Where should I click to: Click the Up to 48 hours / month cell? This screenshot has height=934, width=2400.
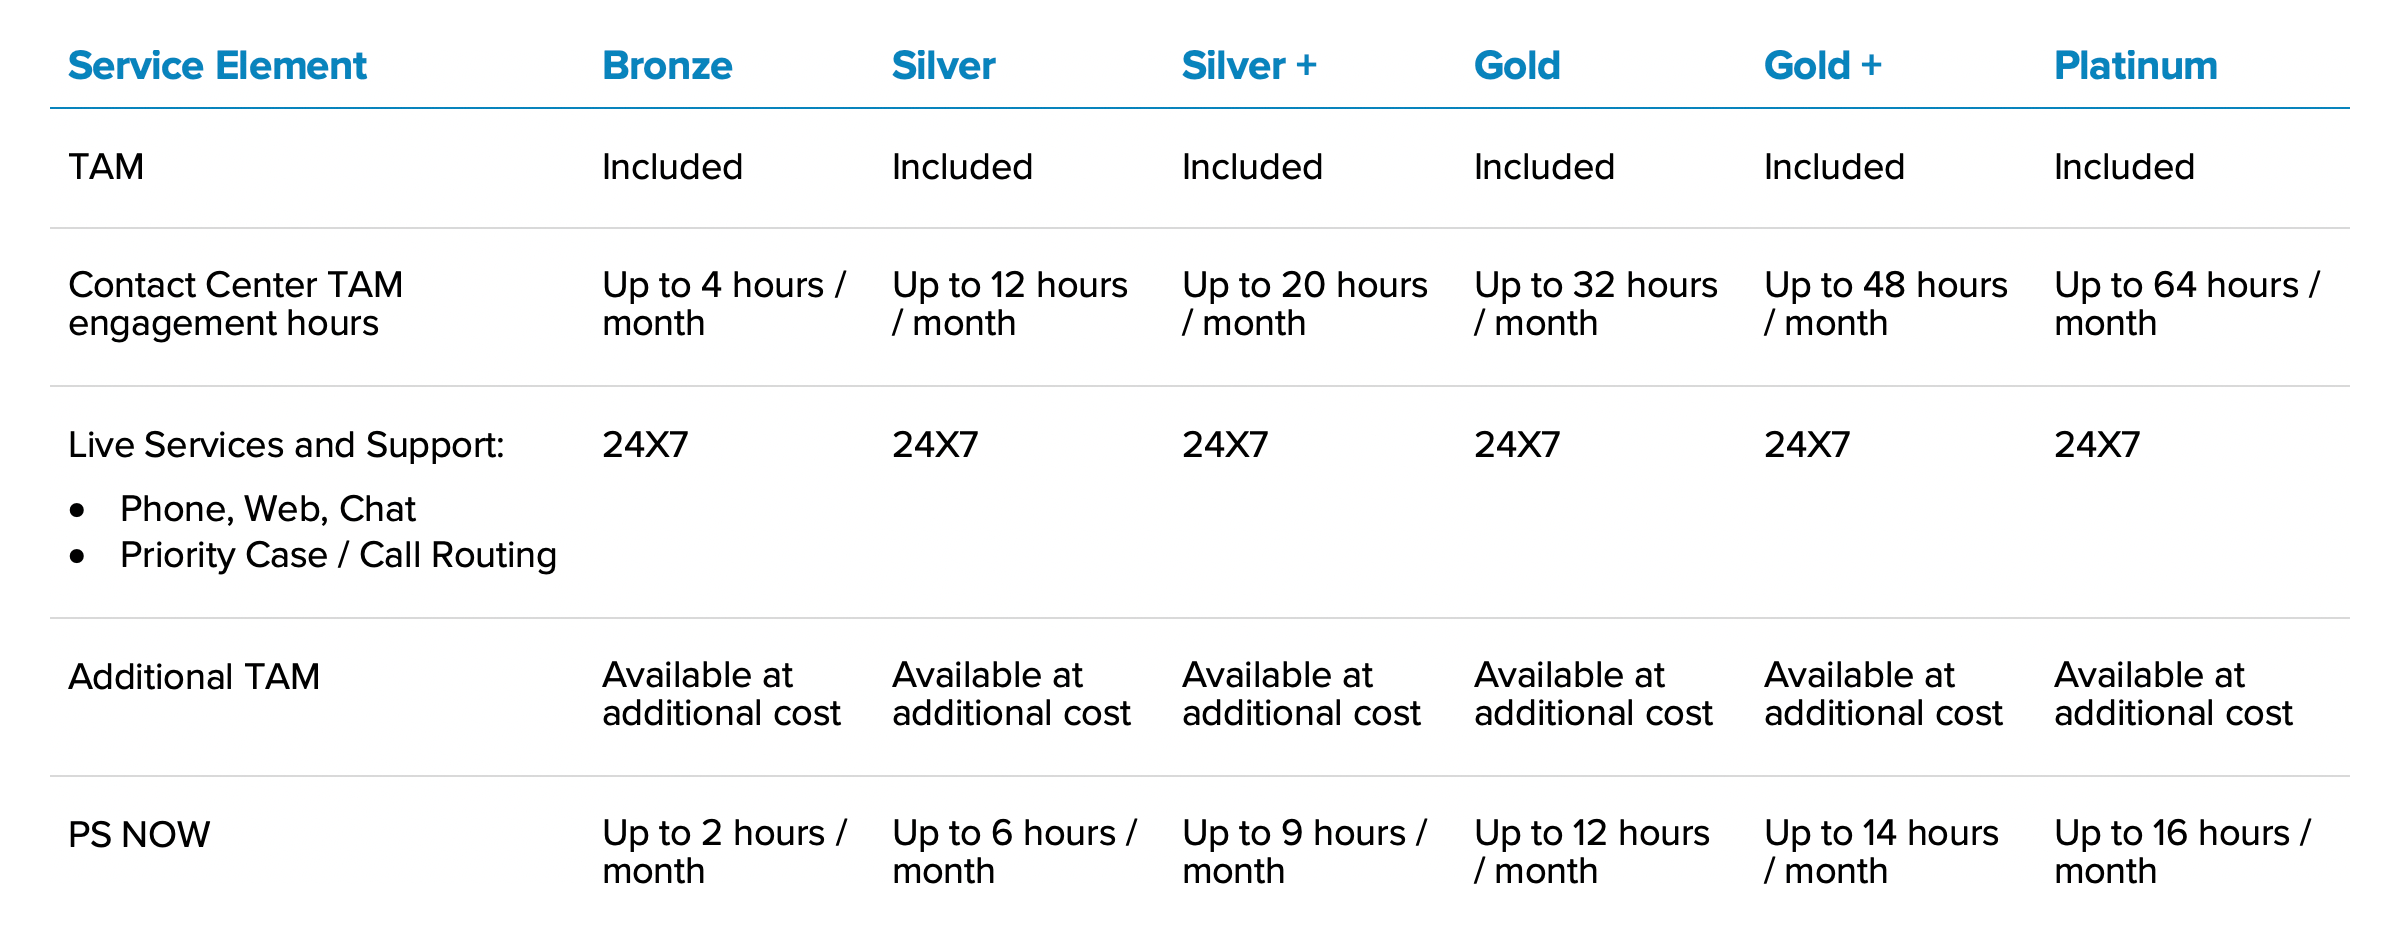pyautogui.click(x=1885, y=304)
